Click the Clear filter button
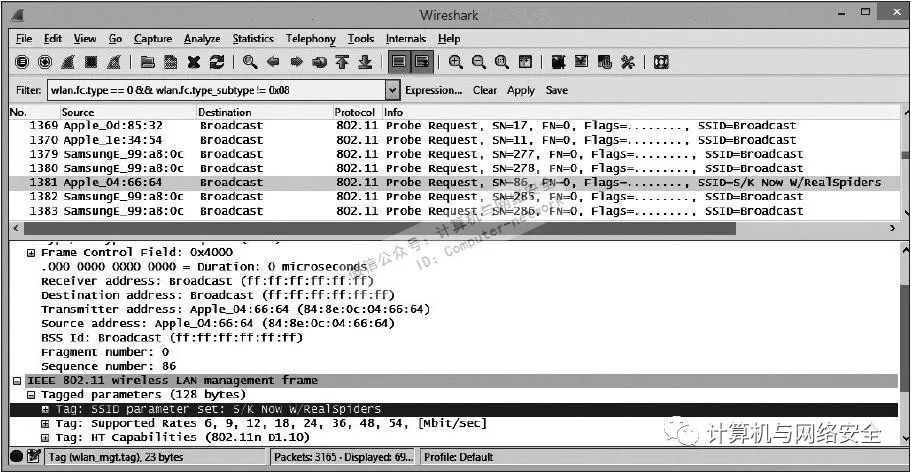Viewport: 911px width, 473px height. 485,90
